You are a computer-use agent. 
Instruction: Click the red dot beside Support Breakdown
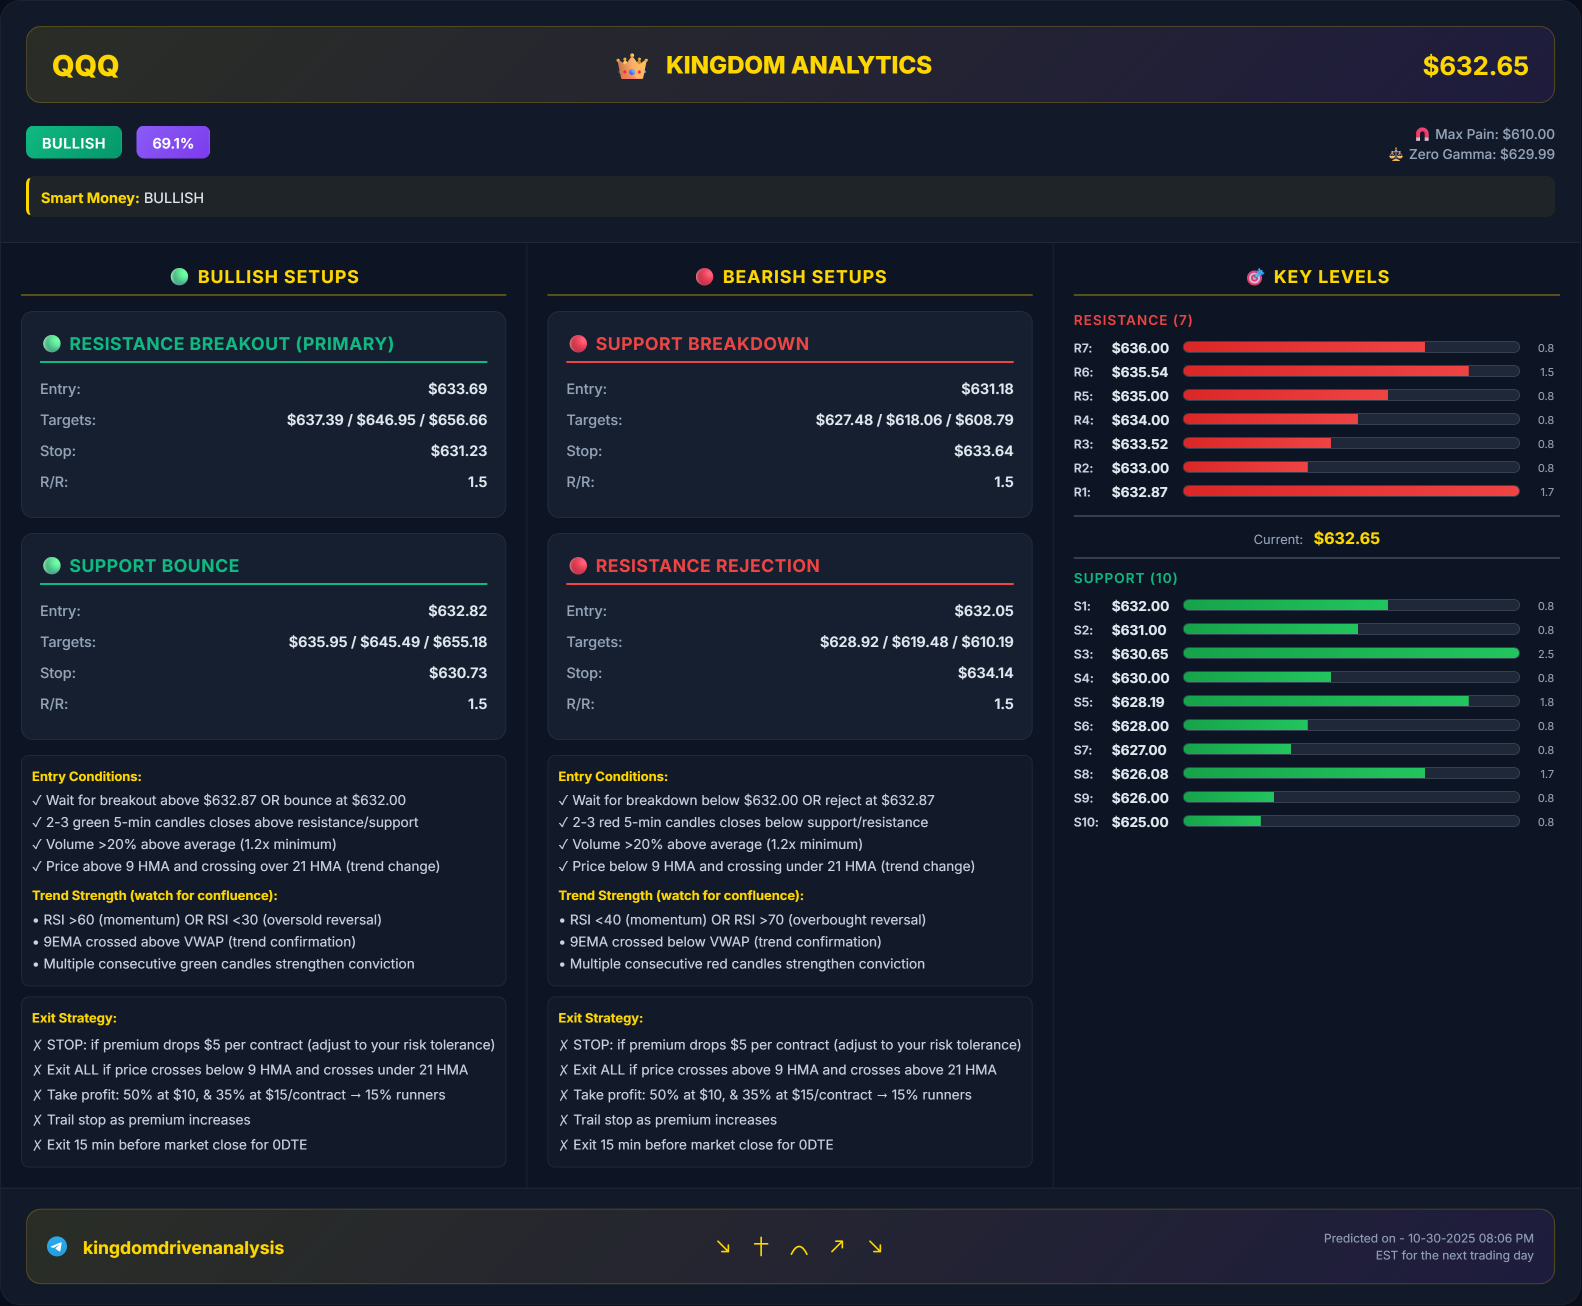[x=578, y=344]
